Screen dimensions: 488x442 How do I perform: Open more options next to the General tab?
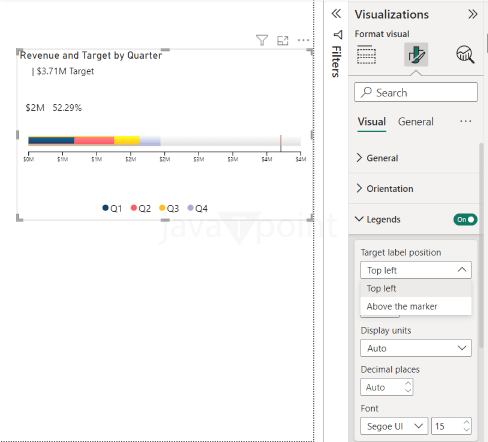click(465, 121)
